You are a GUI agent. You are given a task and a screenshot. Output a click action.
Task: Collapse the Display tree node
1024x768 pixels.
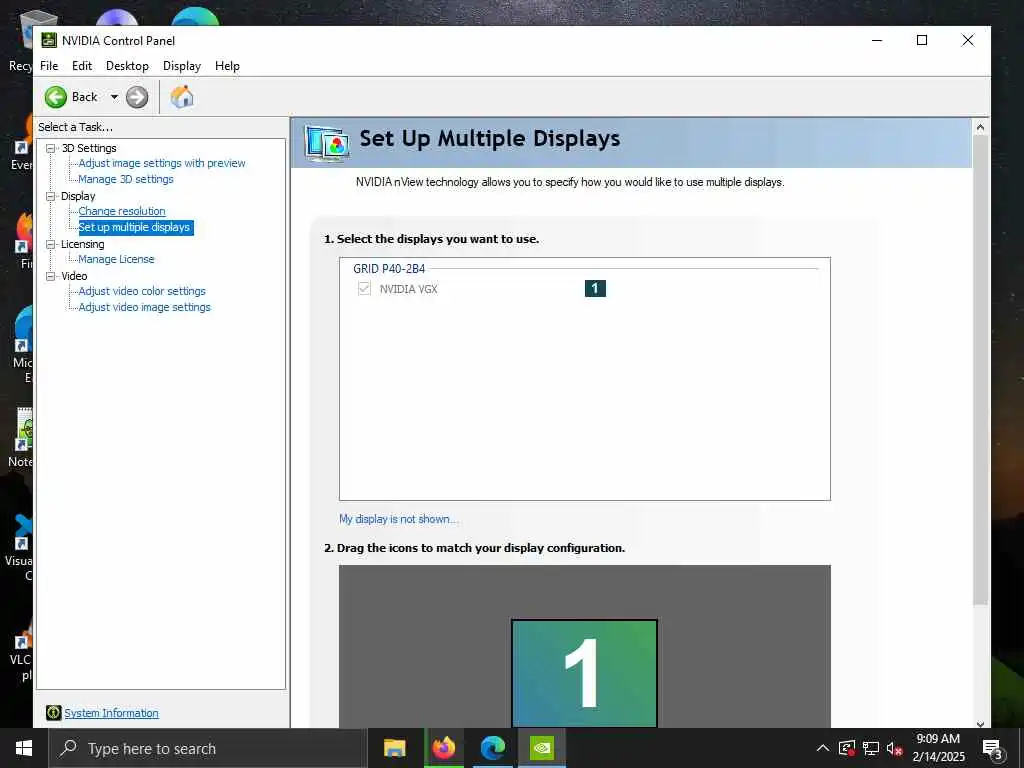[50, 196]
